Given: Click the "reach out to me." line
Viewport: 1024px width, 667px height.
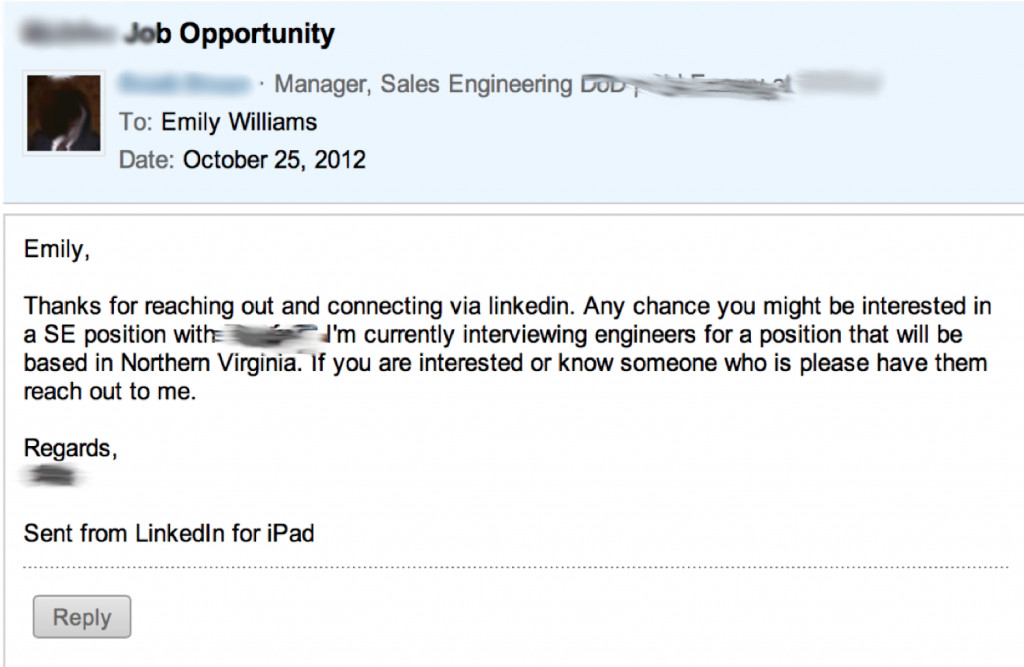Looking at the screenshot, I should (x=107, y=391).
